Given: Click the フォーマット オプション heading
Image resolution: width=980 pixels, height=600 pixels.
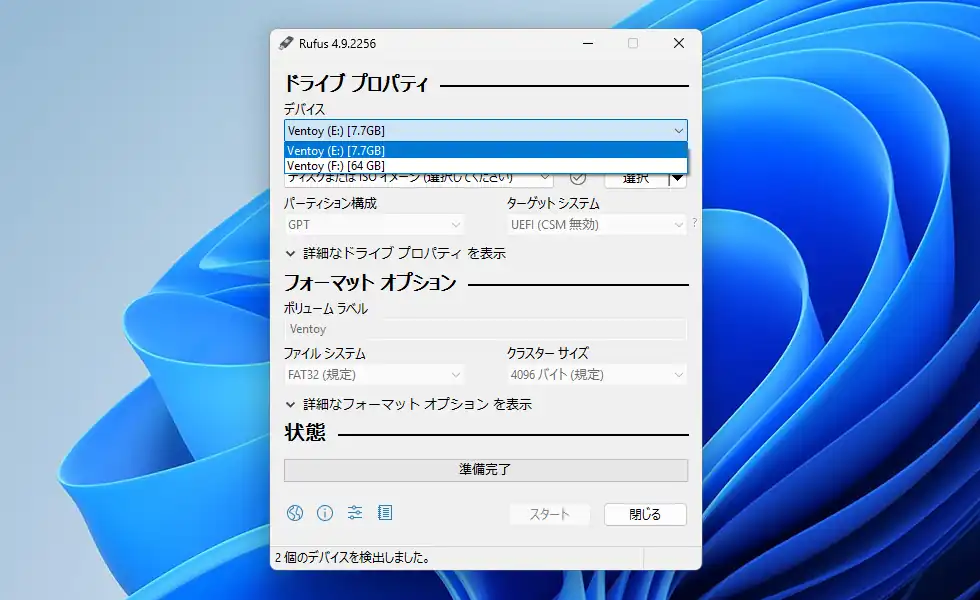Looking at the screenshot, I should coord(371,282).
